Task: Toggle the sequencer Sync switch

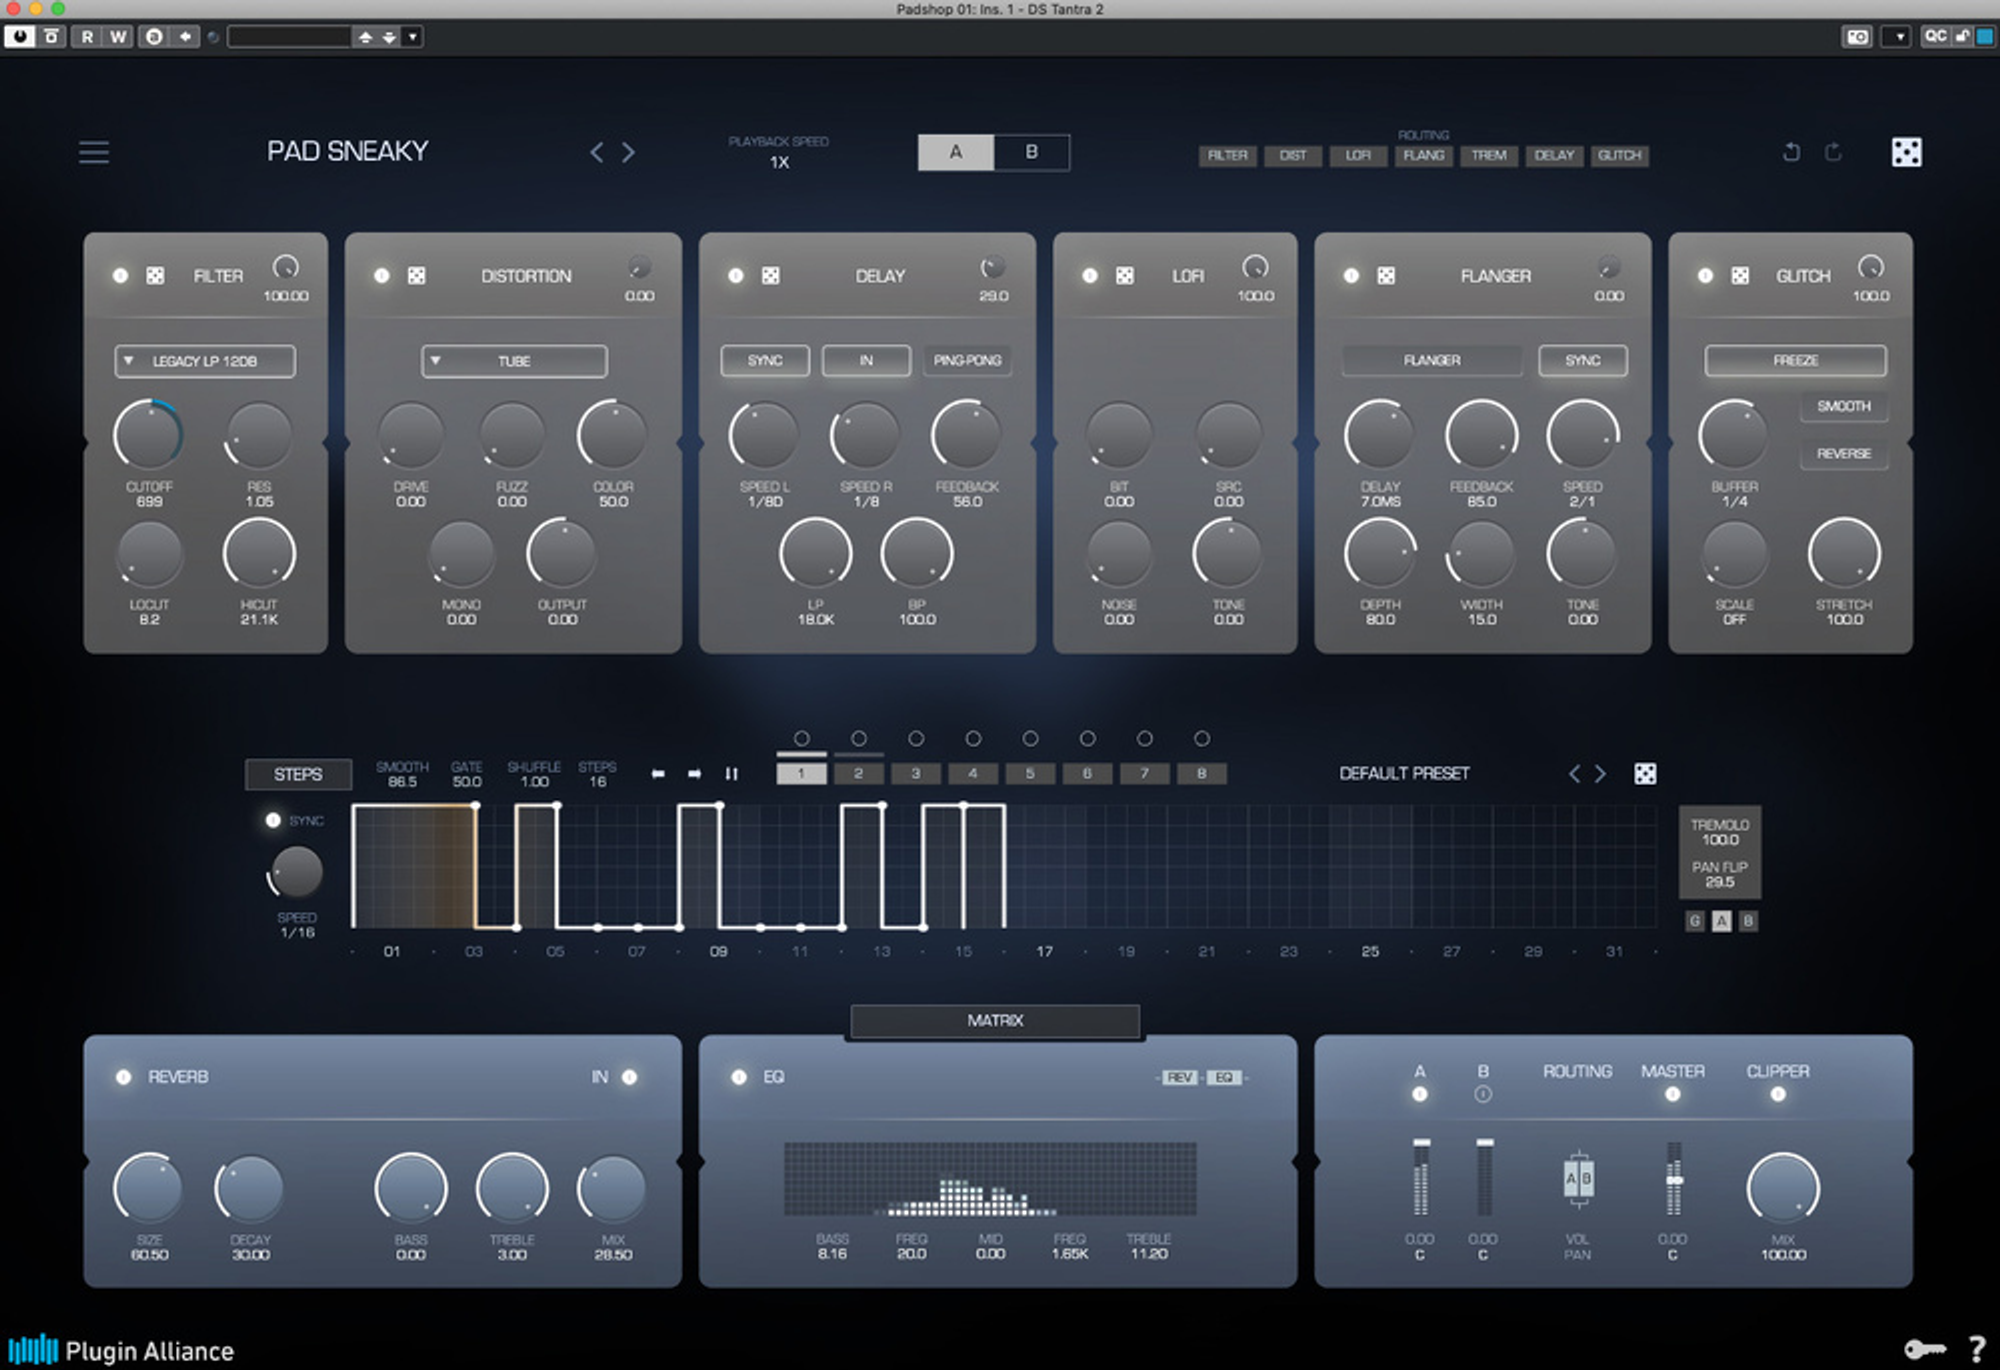Action: (272, 820)
